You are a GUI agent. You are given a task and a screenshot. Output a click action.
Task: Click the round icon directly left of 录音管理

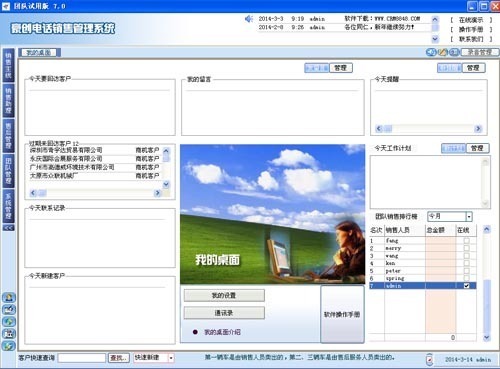454,52
